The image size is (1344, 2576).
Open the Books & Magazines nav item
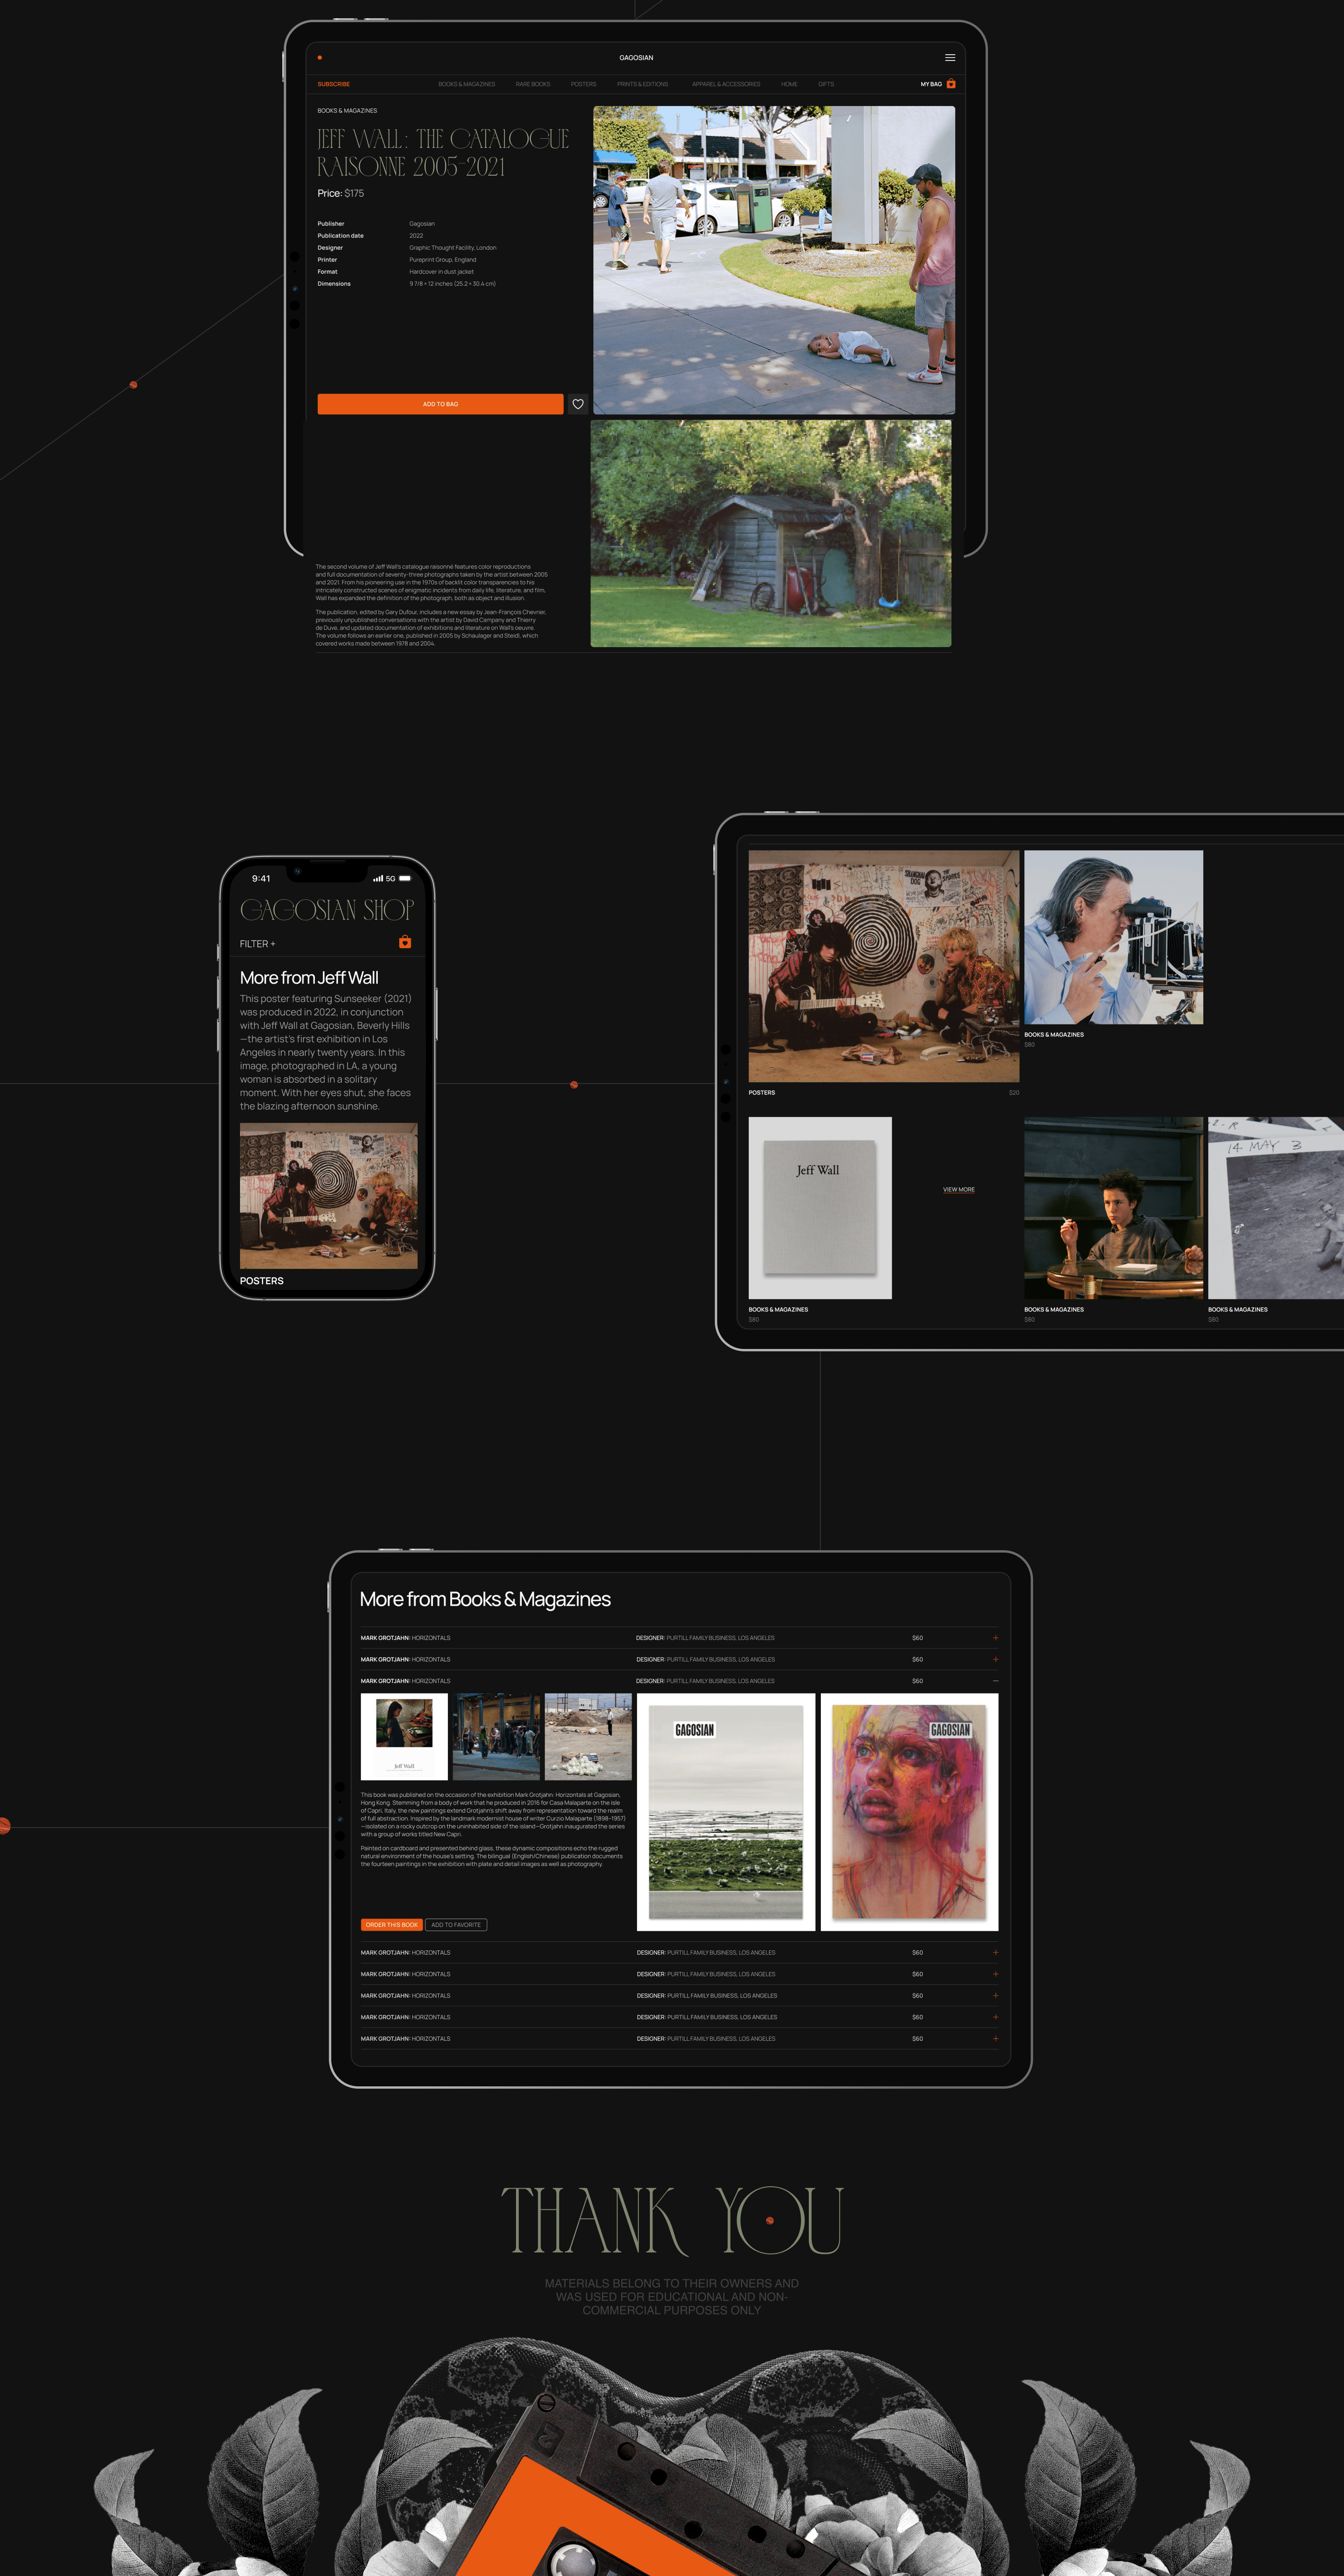466,84
